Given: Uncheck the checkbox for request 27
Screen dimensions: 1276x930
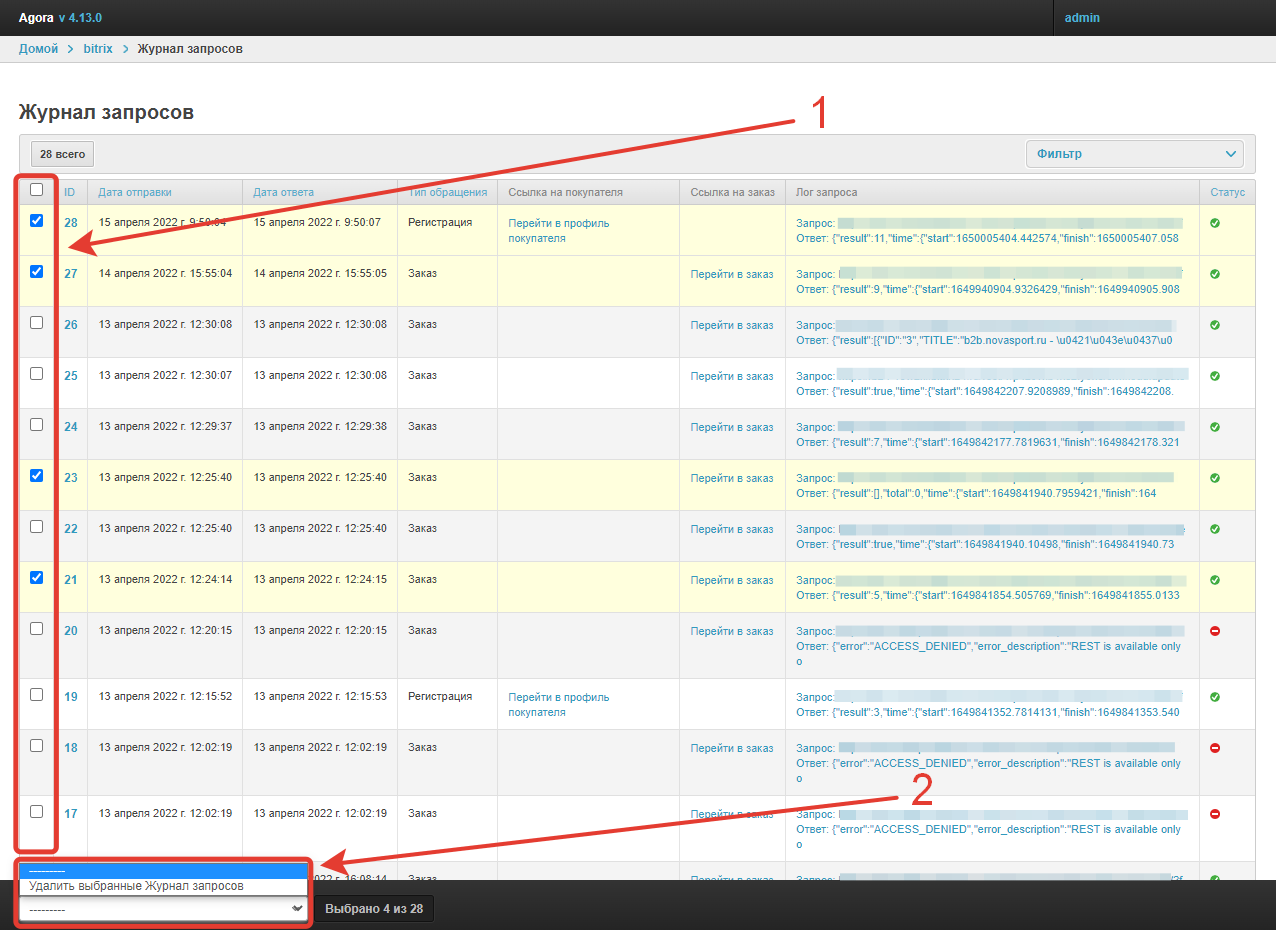Looking at the screenshot, I should pyautogui.click(x=37, y=271).
